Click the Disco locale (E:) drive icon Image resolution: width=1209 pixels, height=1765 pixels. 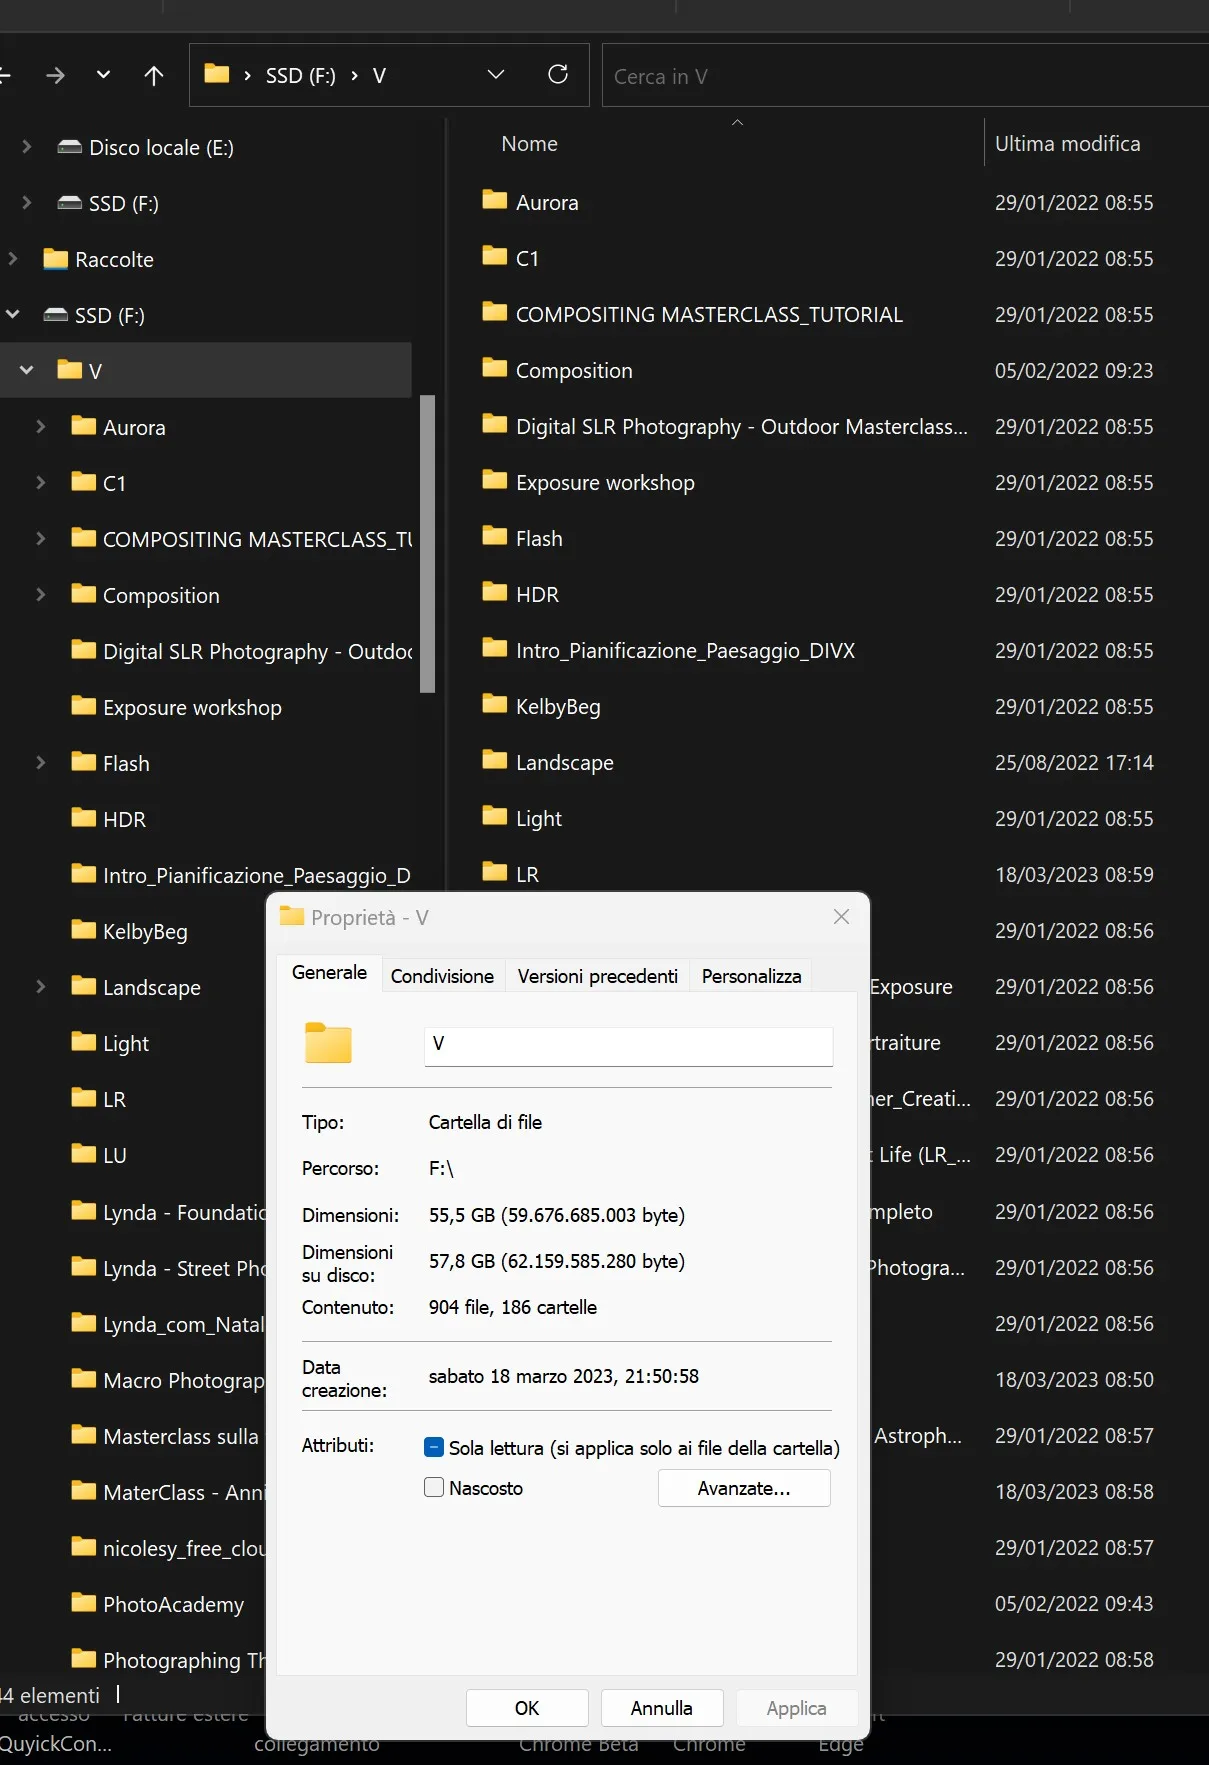click(70, 147)
